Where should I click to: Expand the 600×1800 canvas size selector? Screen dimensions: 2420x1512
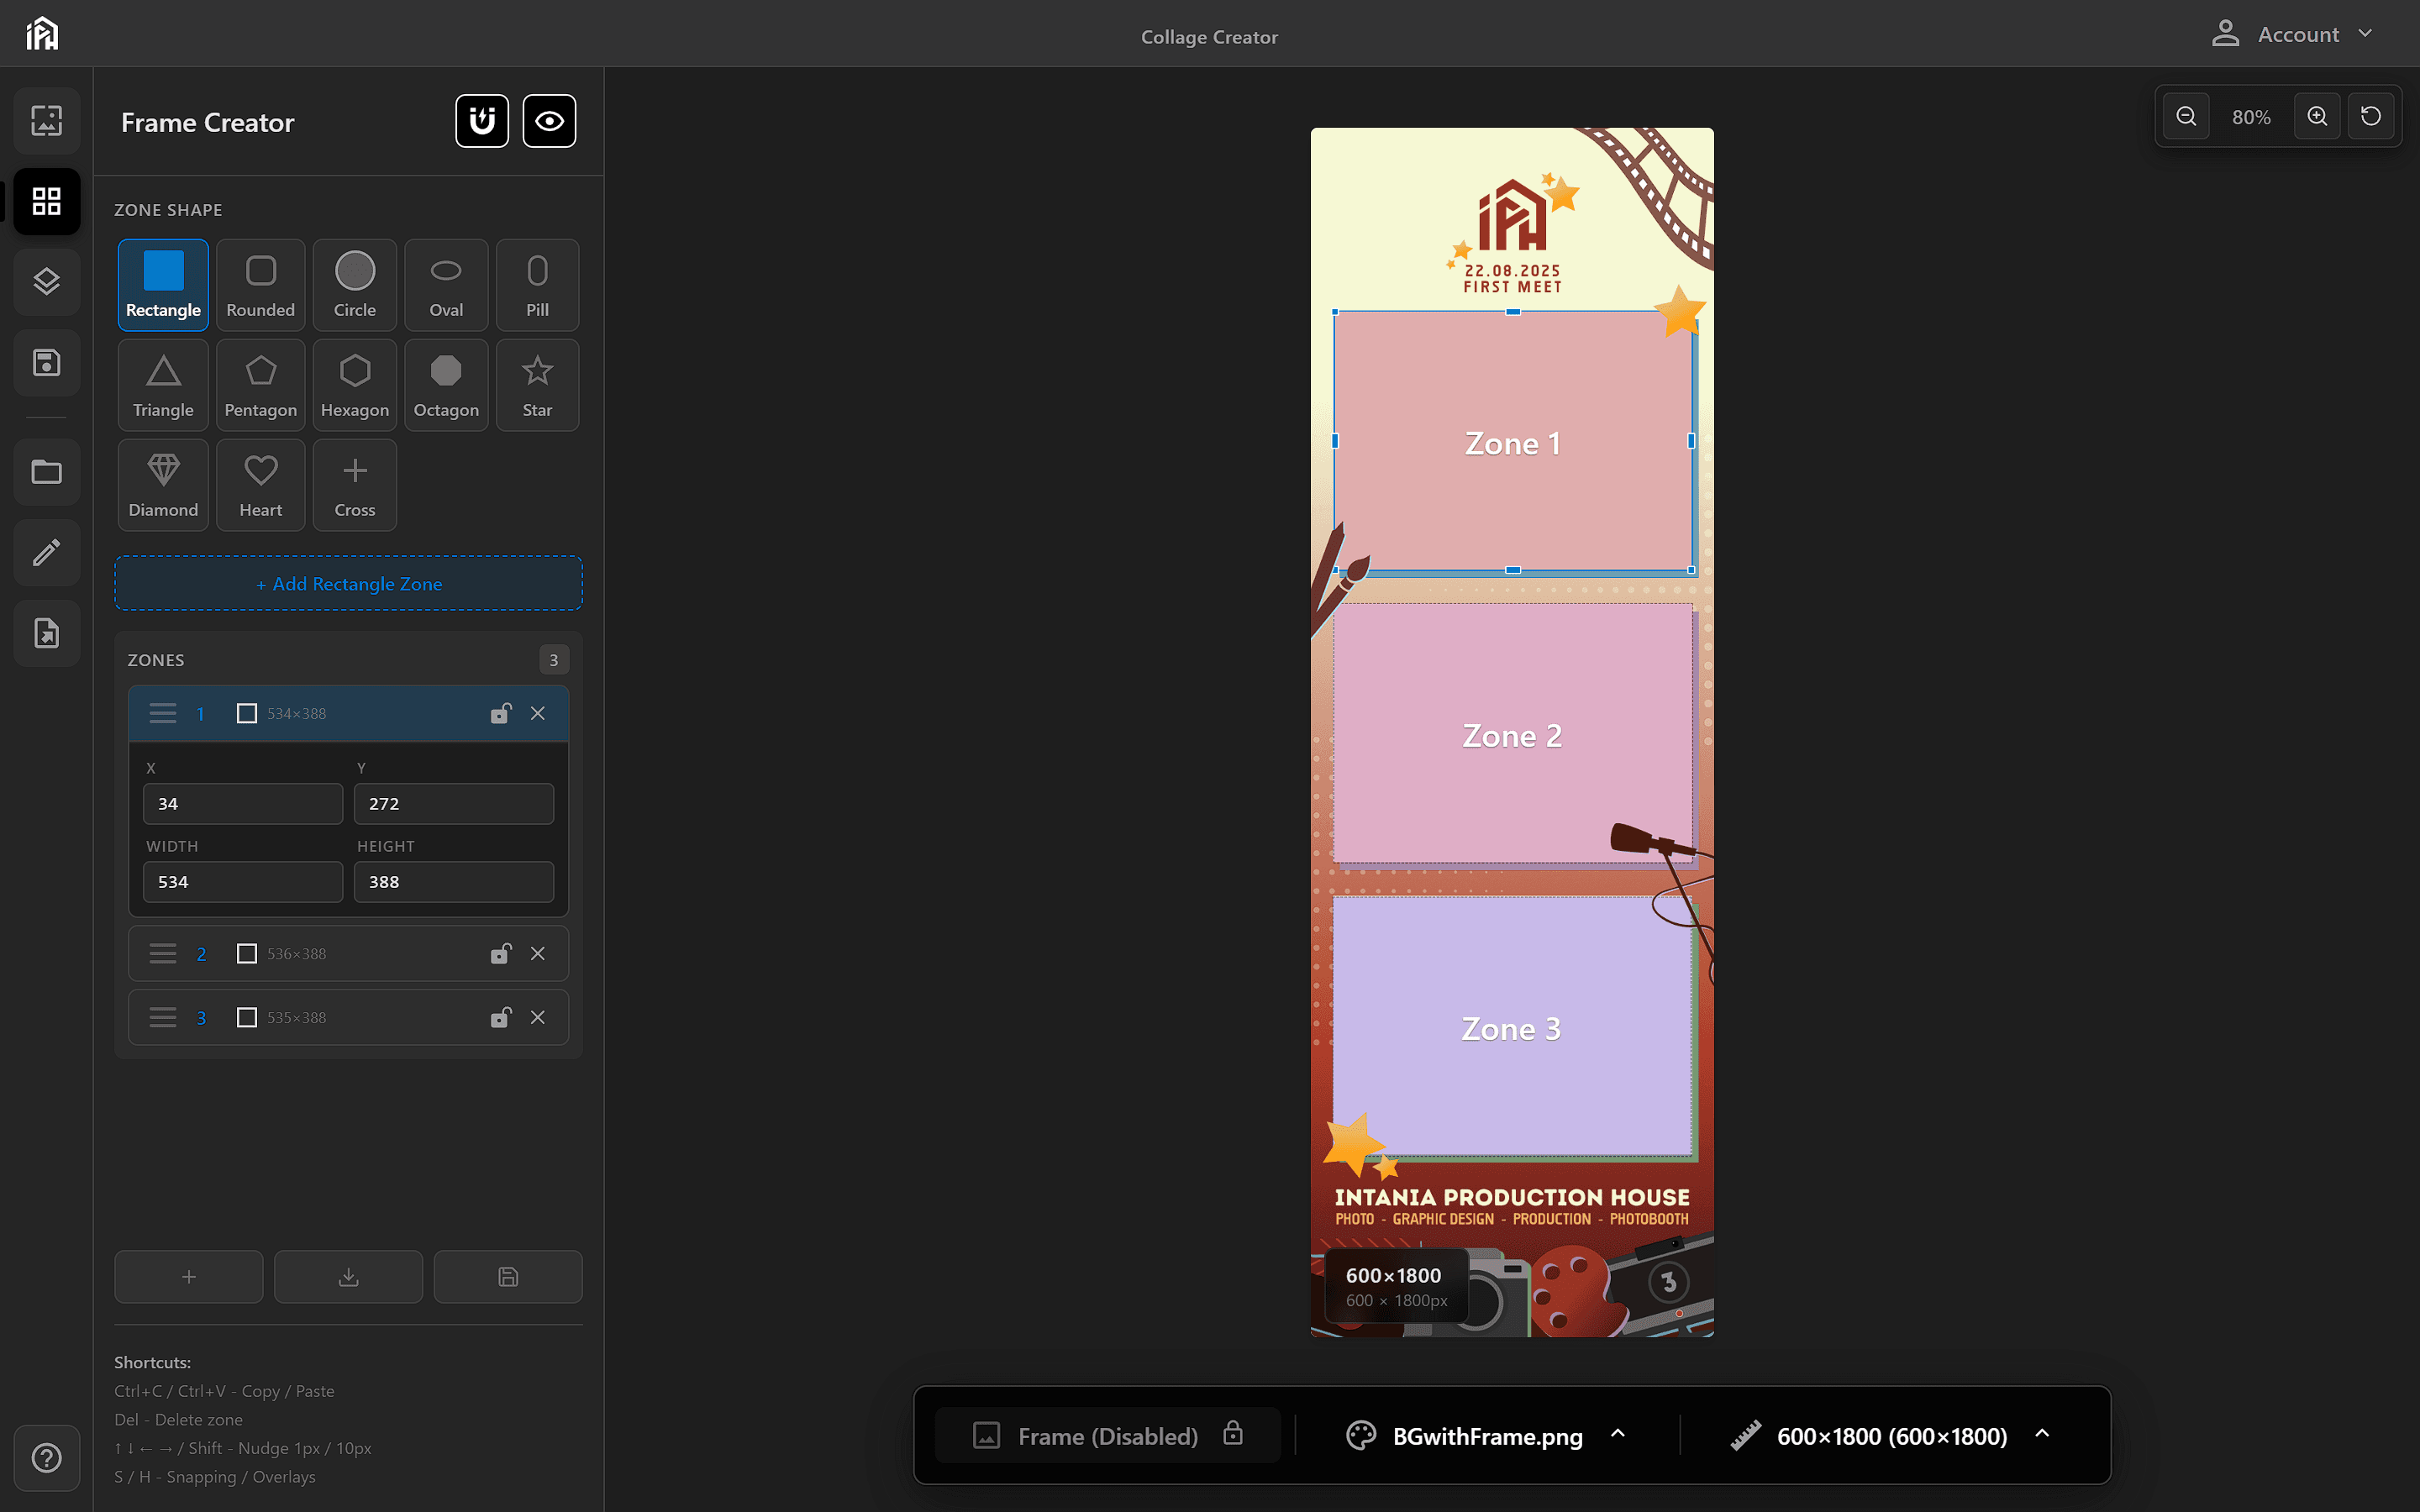pos(1891,1436)
